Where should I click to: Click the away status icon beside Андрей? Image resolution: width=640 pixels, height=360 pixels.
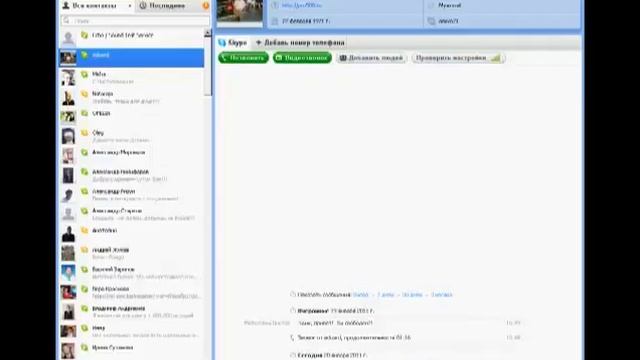(x=84, y=250)
